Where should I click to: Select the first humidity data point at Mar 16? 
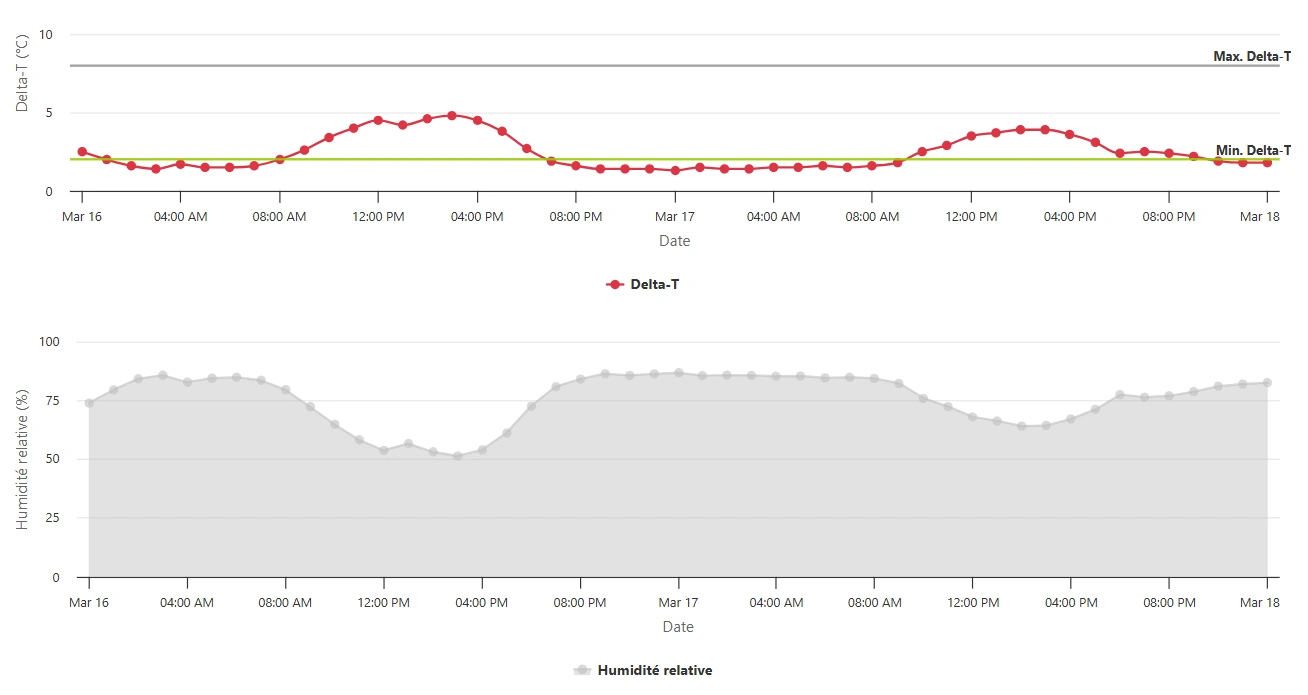pos(89,403)
